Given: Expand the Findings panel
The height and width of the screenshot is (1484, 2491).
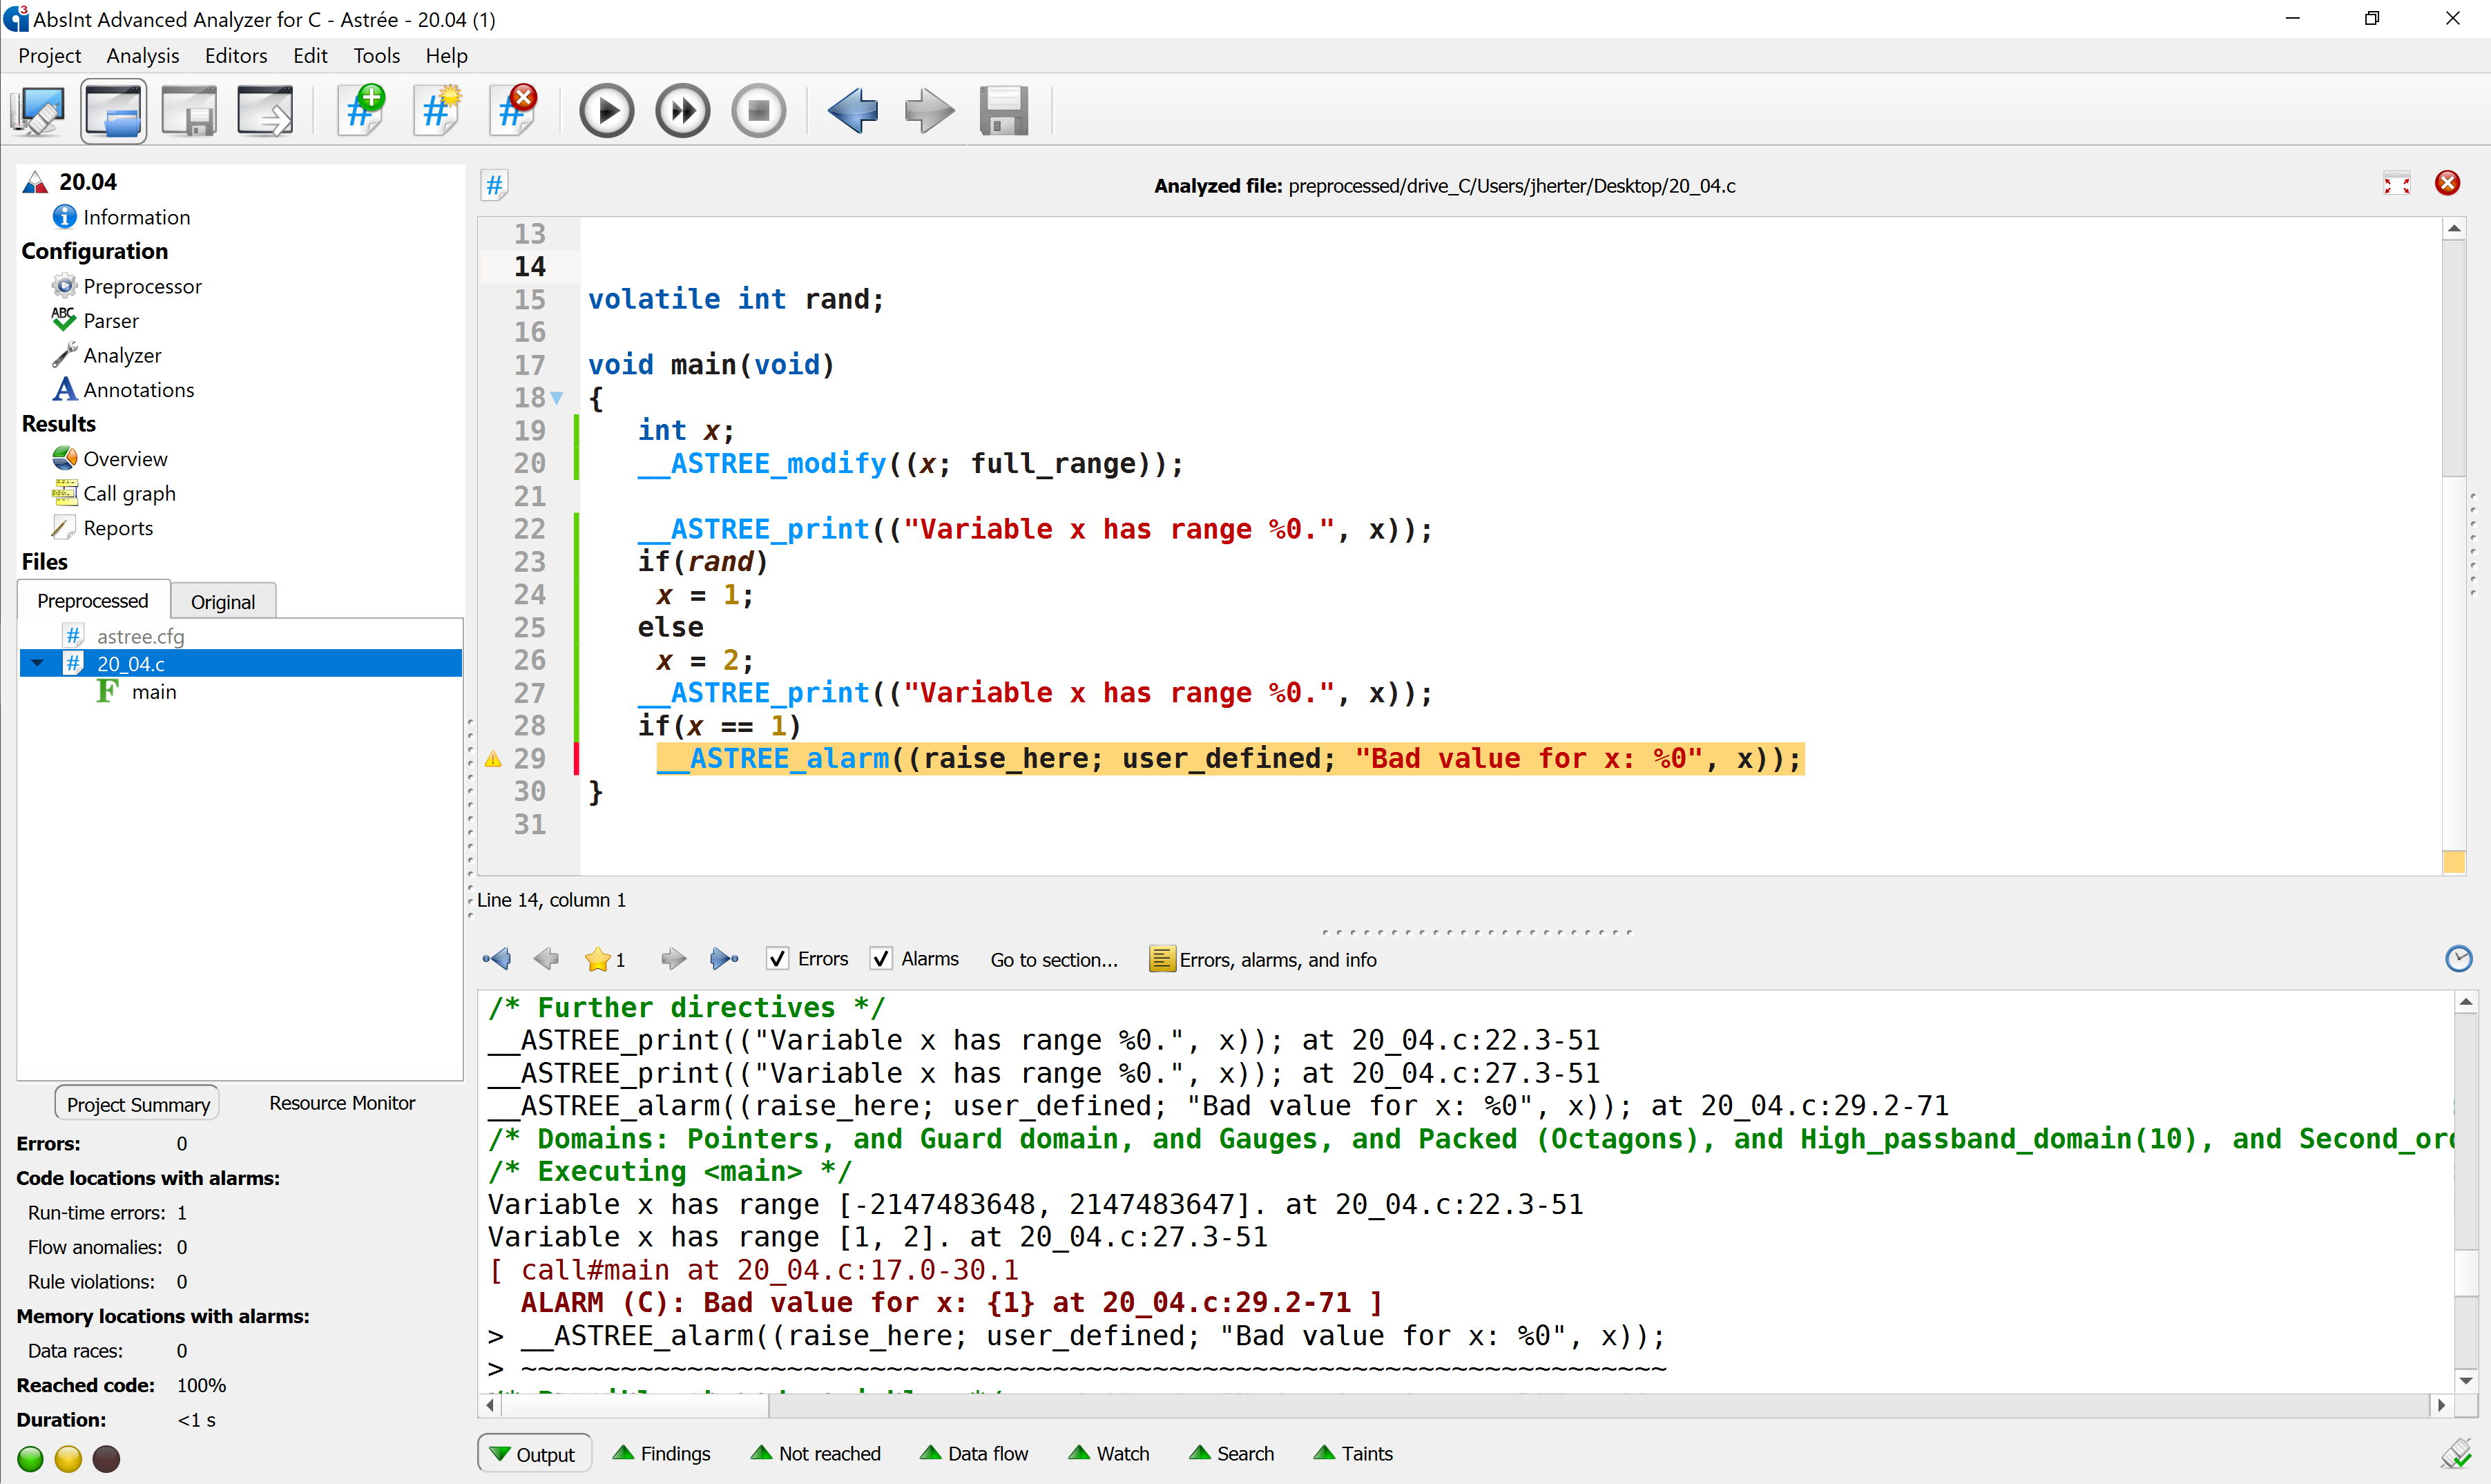Looking at the screenshot, I should 662,1454.
